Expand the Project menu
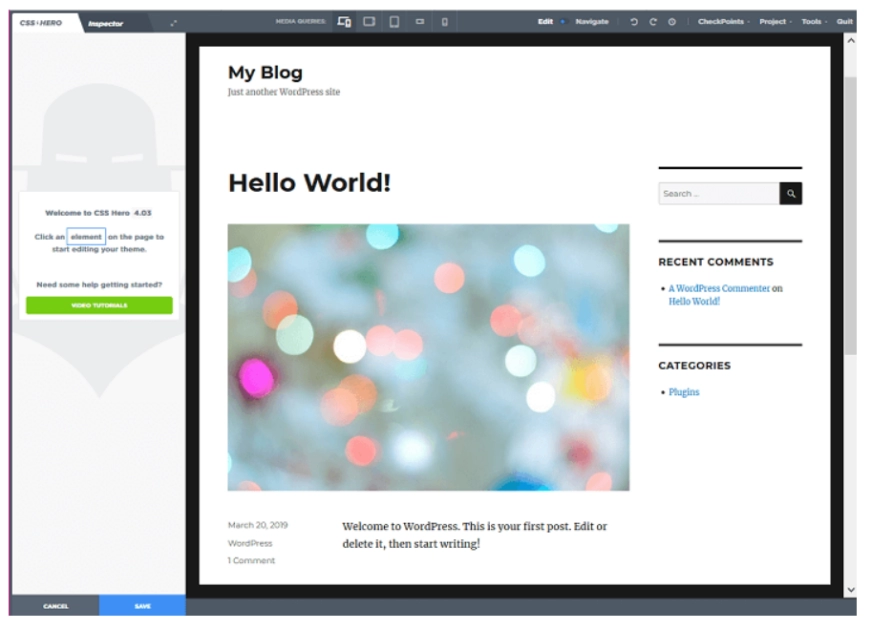Viewport: 871px width, 630px height. [x=773, y=22]
